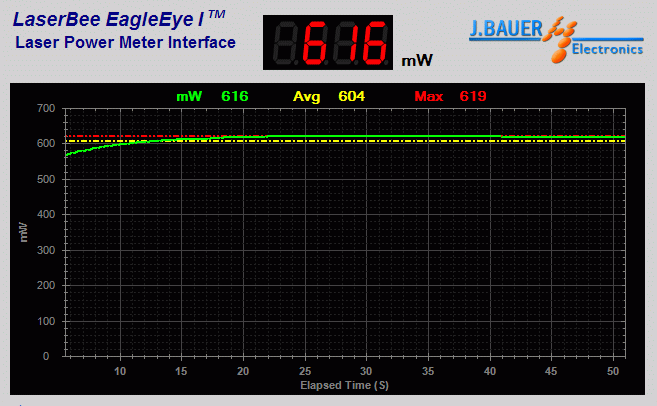Click the 20 seconds x-axis label

pos(243,371)
